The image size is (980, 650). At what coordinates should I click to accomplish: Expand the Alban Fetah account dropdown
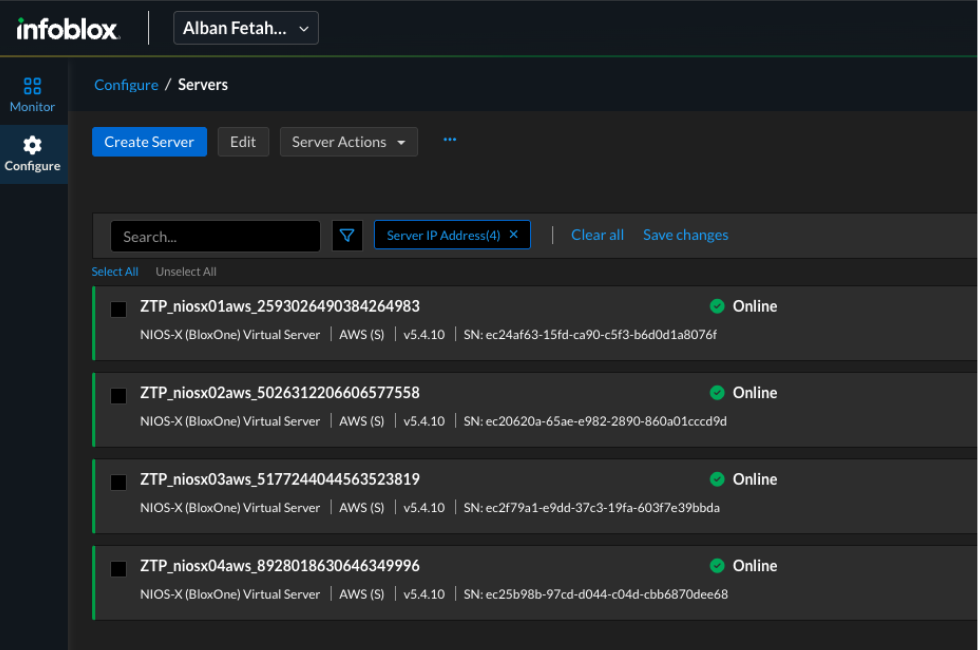coord(245,28)
